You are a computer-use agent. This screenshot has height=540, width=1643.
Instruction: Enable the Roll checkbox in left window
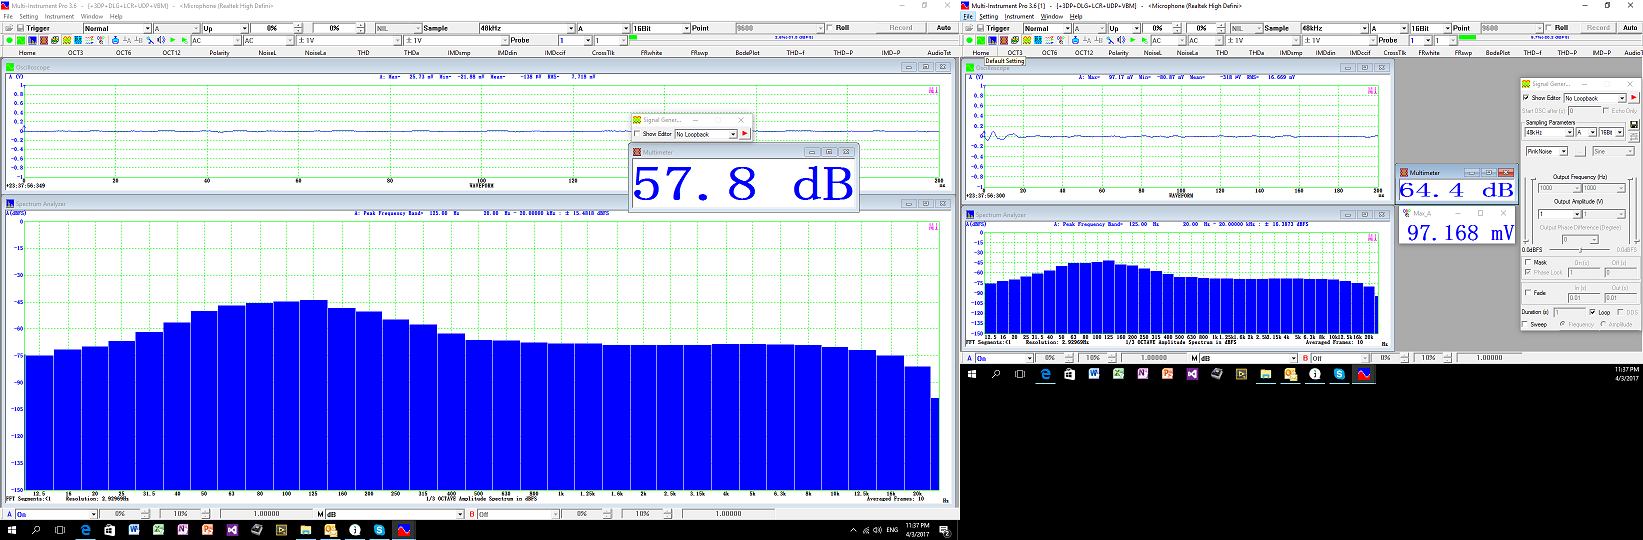829,28
